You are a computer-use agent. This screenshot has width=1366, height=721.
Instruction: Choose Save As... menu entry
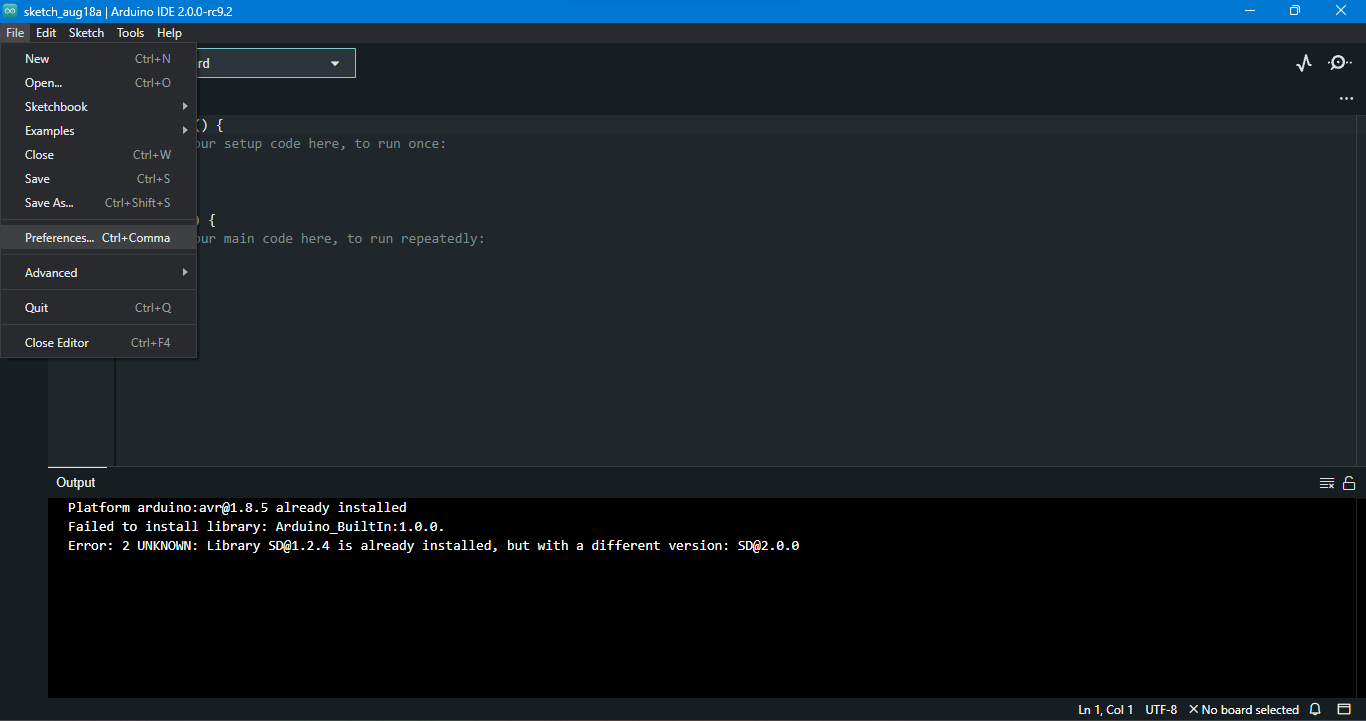98,203
